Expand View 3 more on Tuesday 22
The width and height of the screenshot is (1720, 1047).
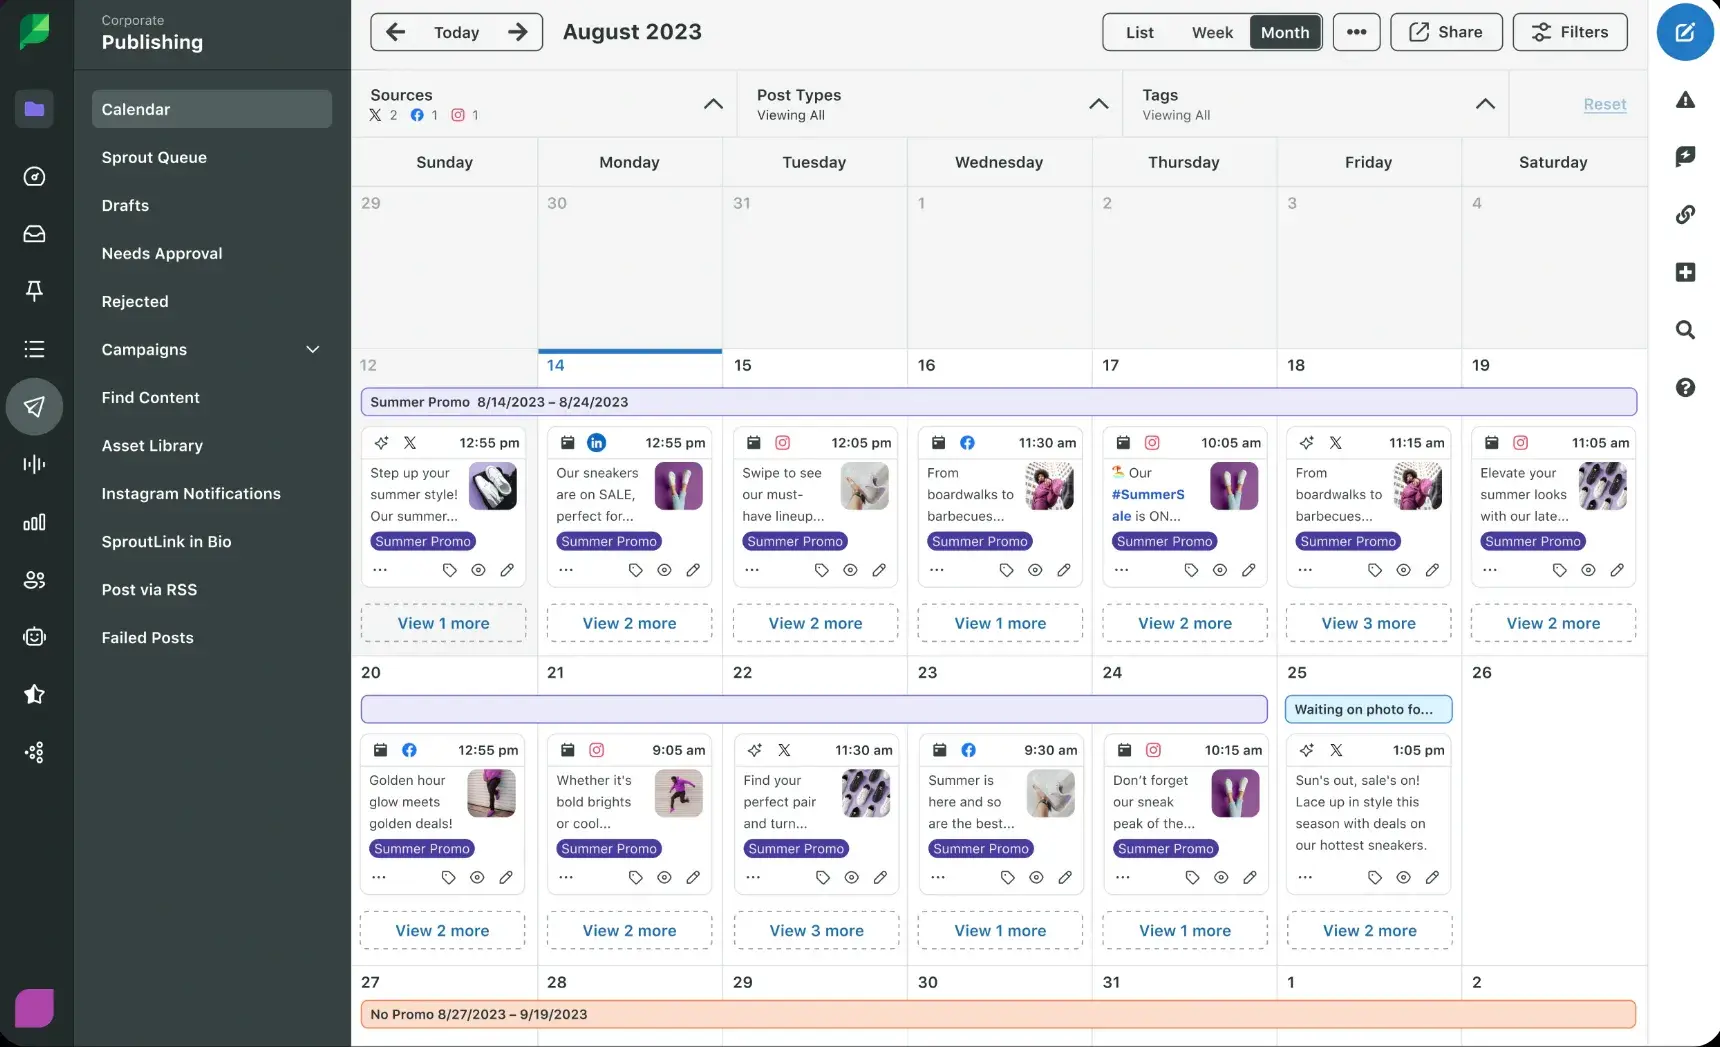point(816,930)
